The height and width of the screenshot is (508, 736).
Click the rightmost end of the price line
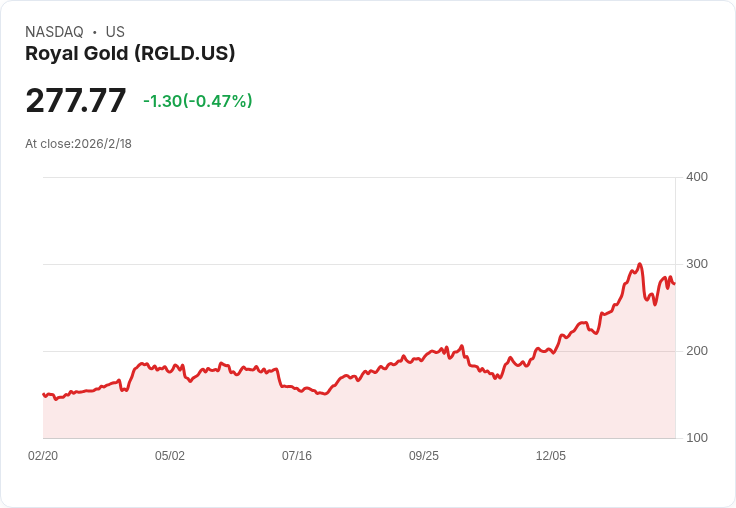[675, 284]
